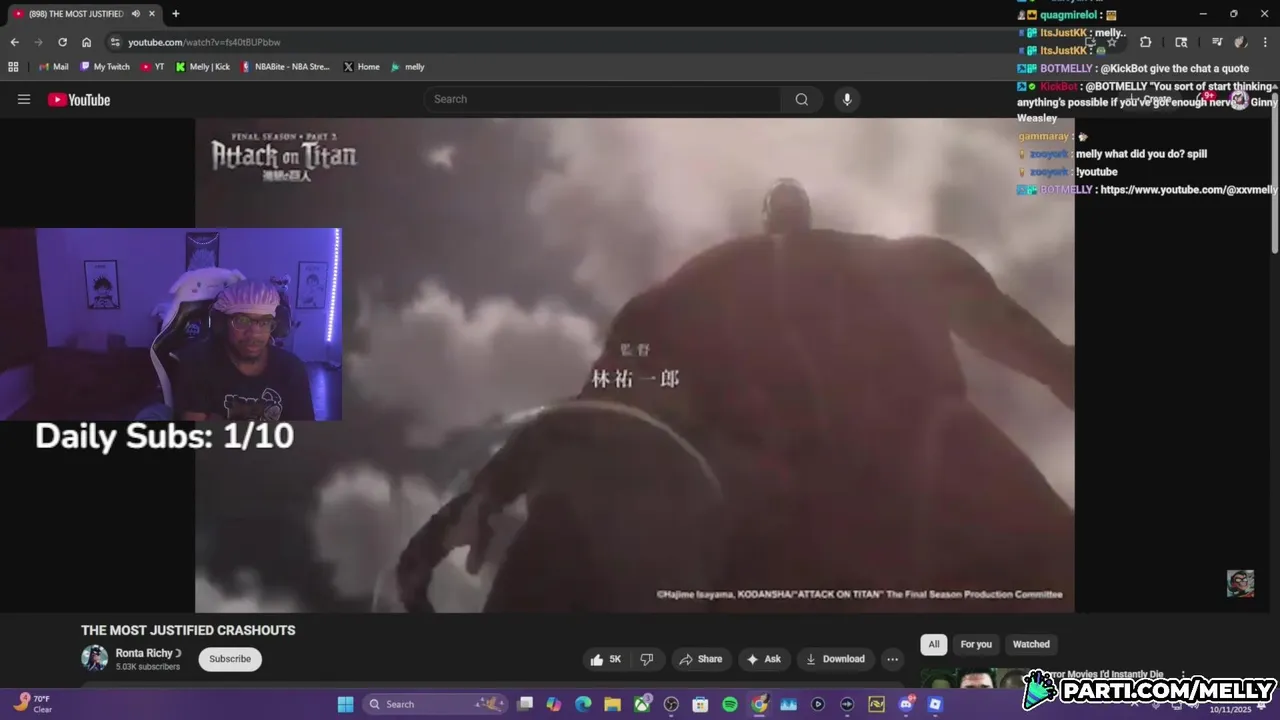1280x720 pixels.
Task: Open the X Home bookmark
Action: pyautogui.click(x=361, y=67)
